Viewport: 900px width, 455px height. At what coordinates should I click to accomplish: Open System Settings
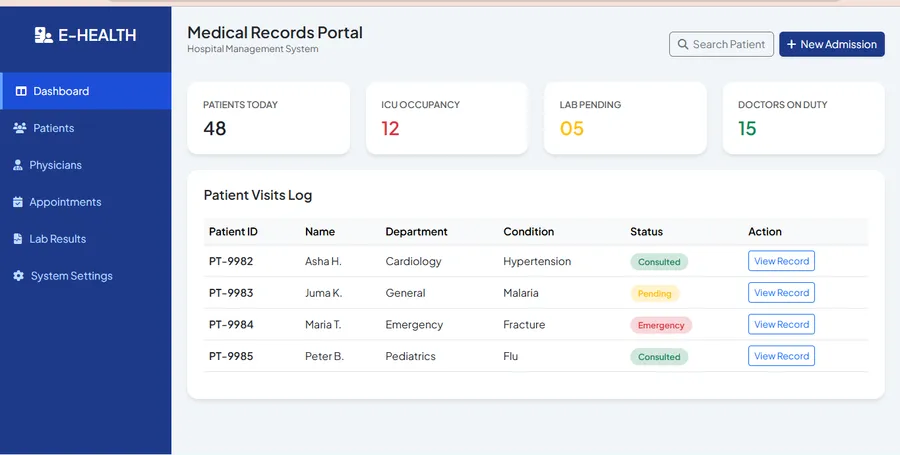pos(86,276)
